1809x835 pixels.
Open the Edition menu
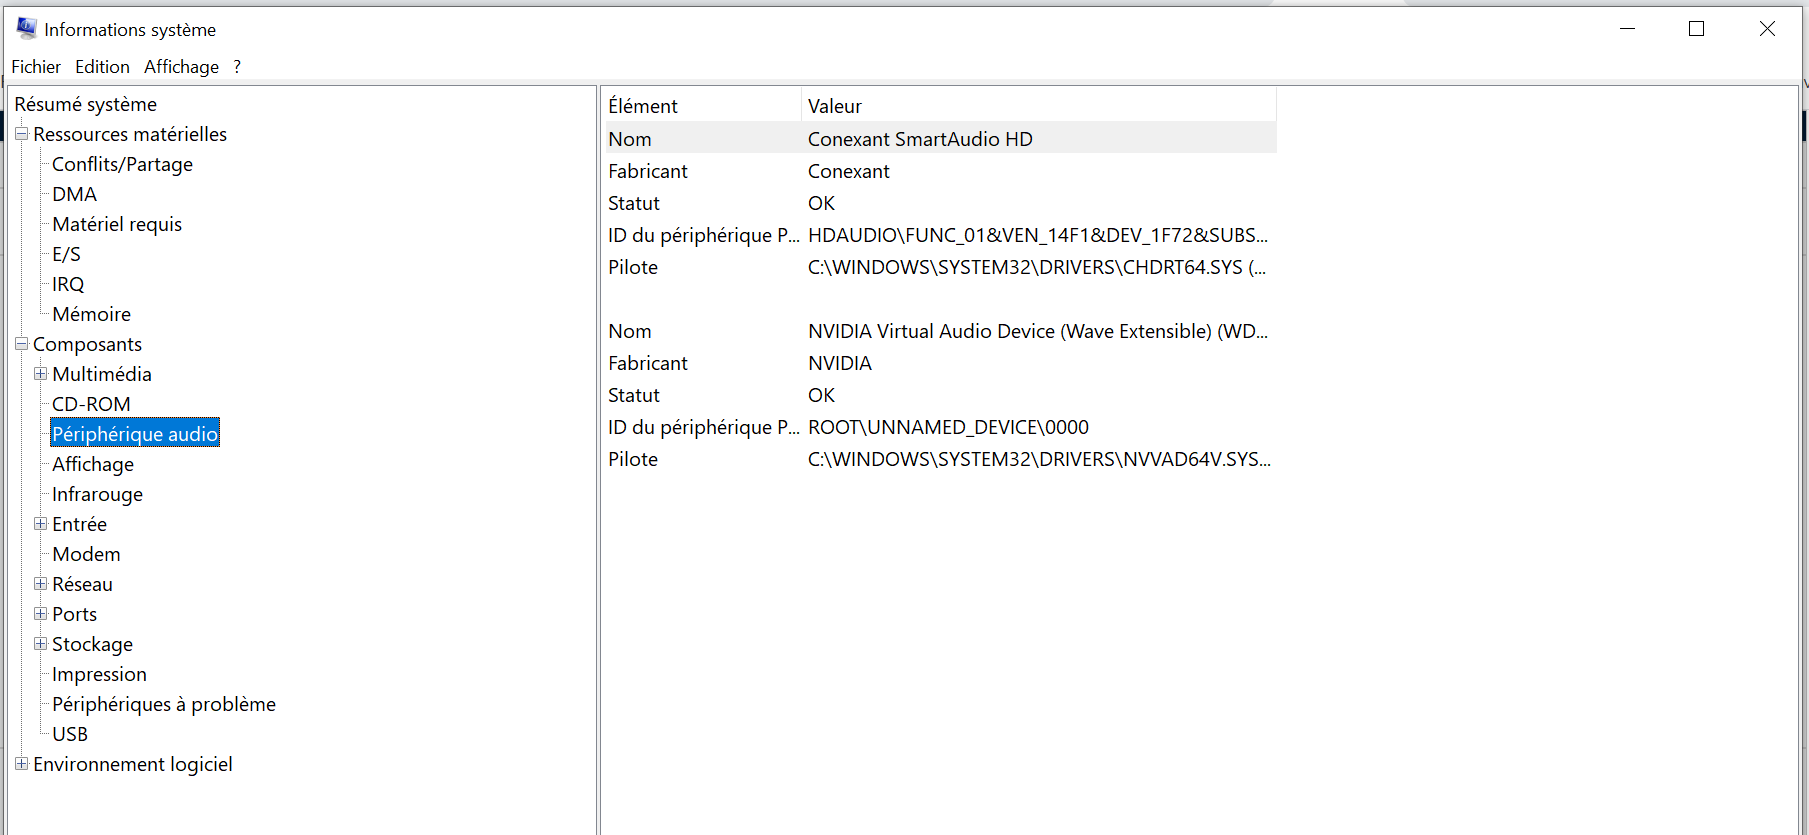(102, 67)
